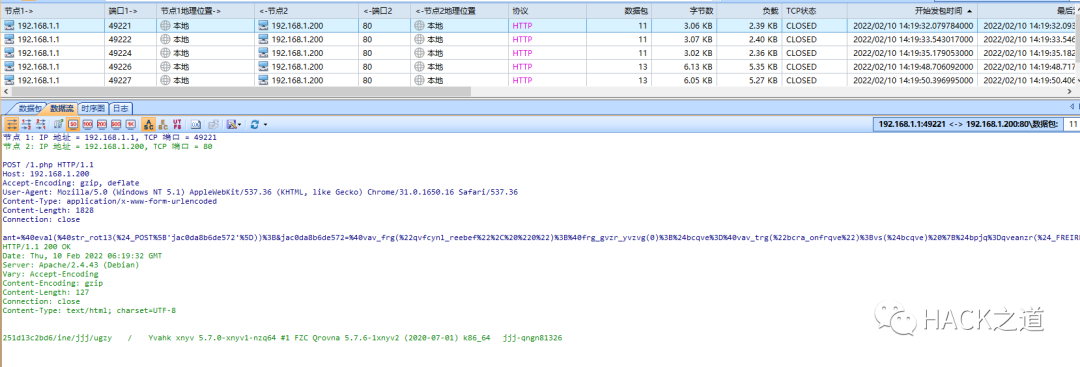Sort by the 协议 column header

pos(548,10)
